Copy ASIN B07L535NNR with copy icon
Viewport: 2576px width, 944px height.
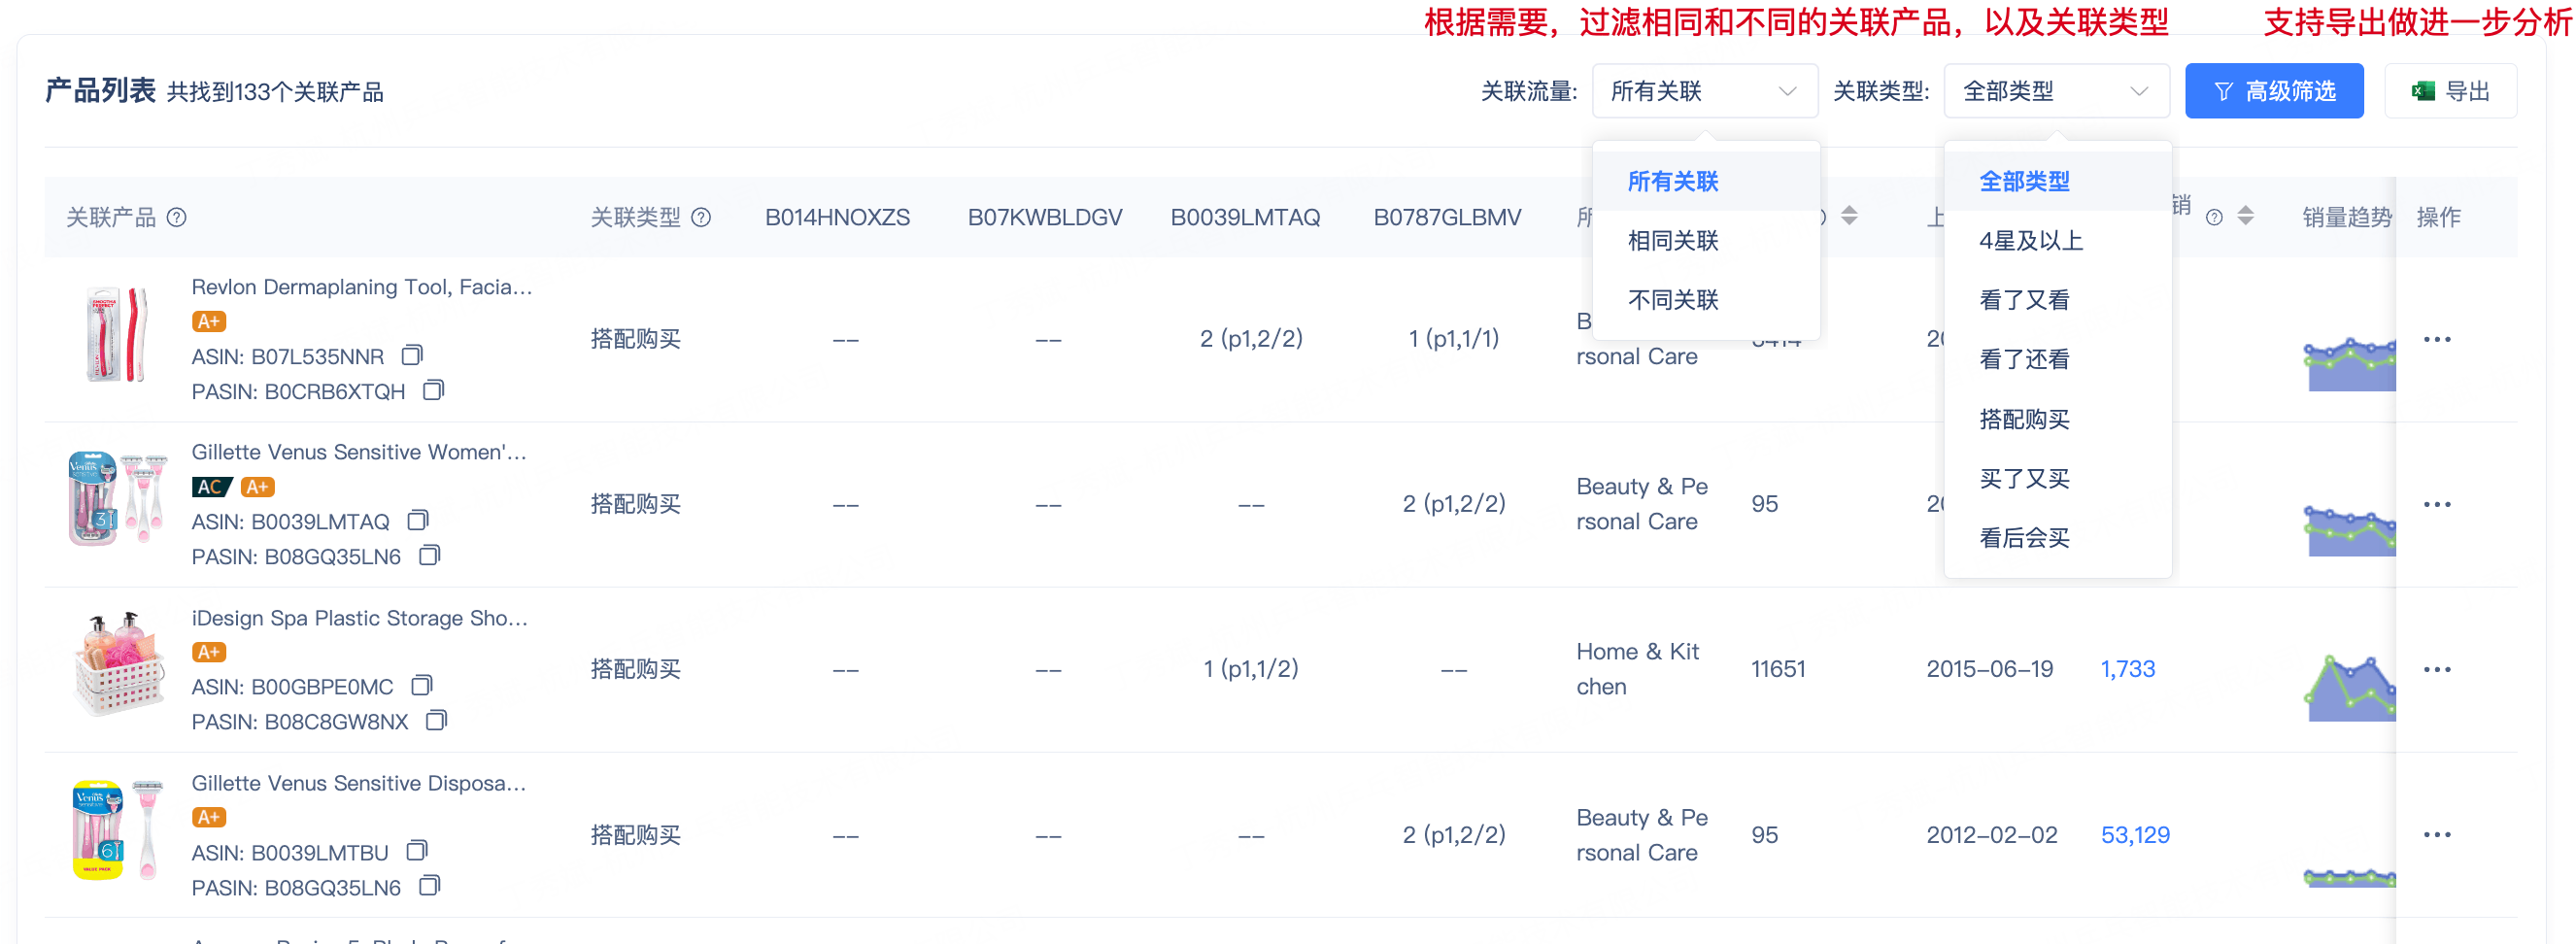(412, 355)
